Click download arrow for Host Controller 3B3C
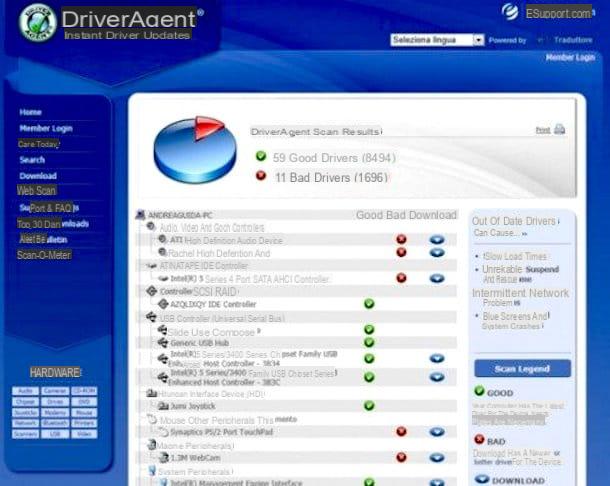This screenshot has height=486, width=610. coord(437,377)
